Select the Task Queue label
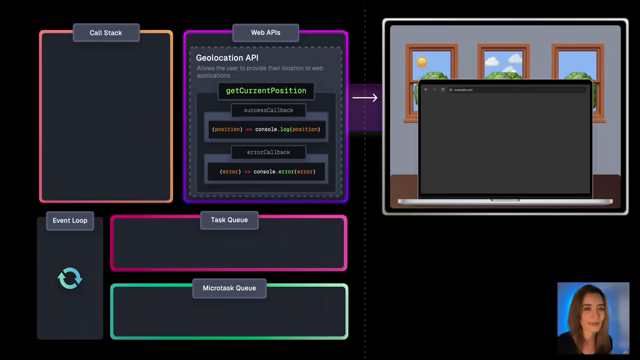 tap(229, 220)
